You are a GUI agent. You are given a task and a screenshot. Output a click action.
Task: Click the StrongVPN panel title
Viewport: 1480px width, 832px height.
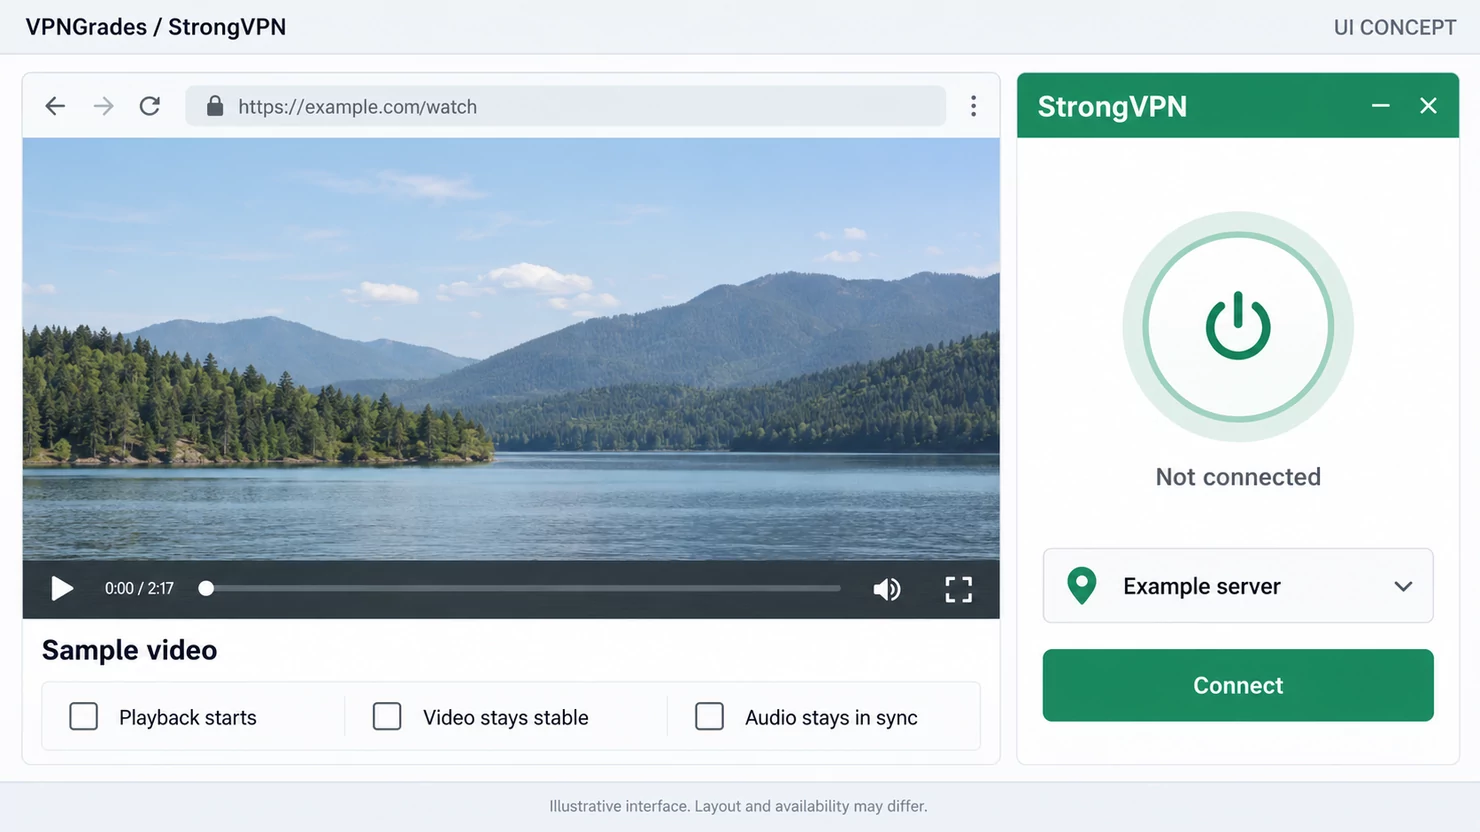(1112, 106)
